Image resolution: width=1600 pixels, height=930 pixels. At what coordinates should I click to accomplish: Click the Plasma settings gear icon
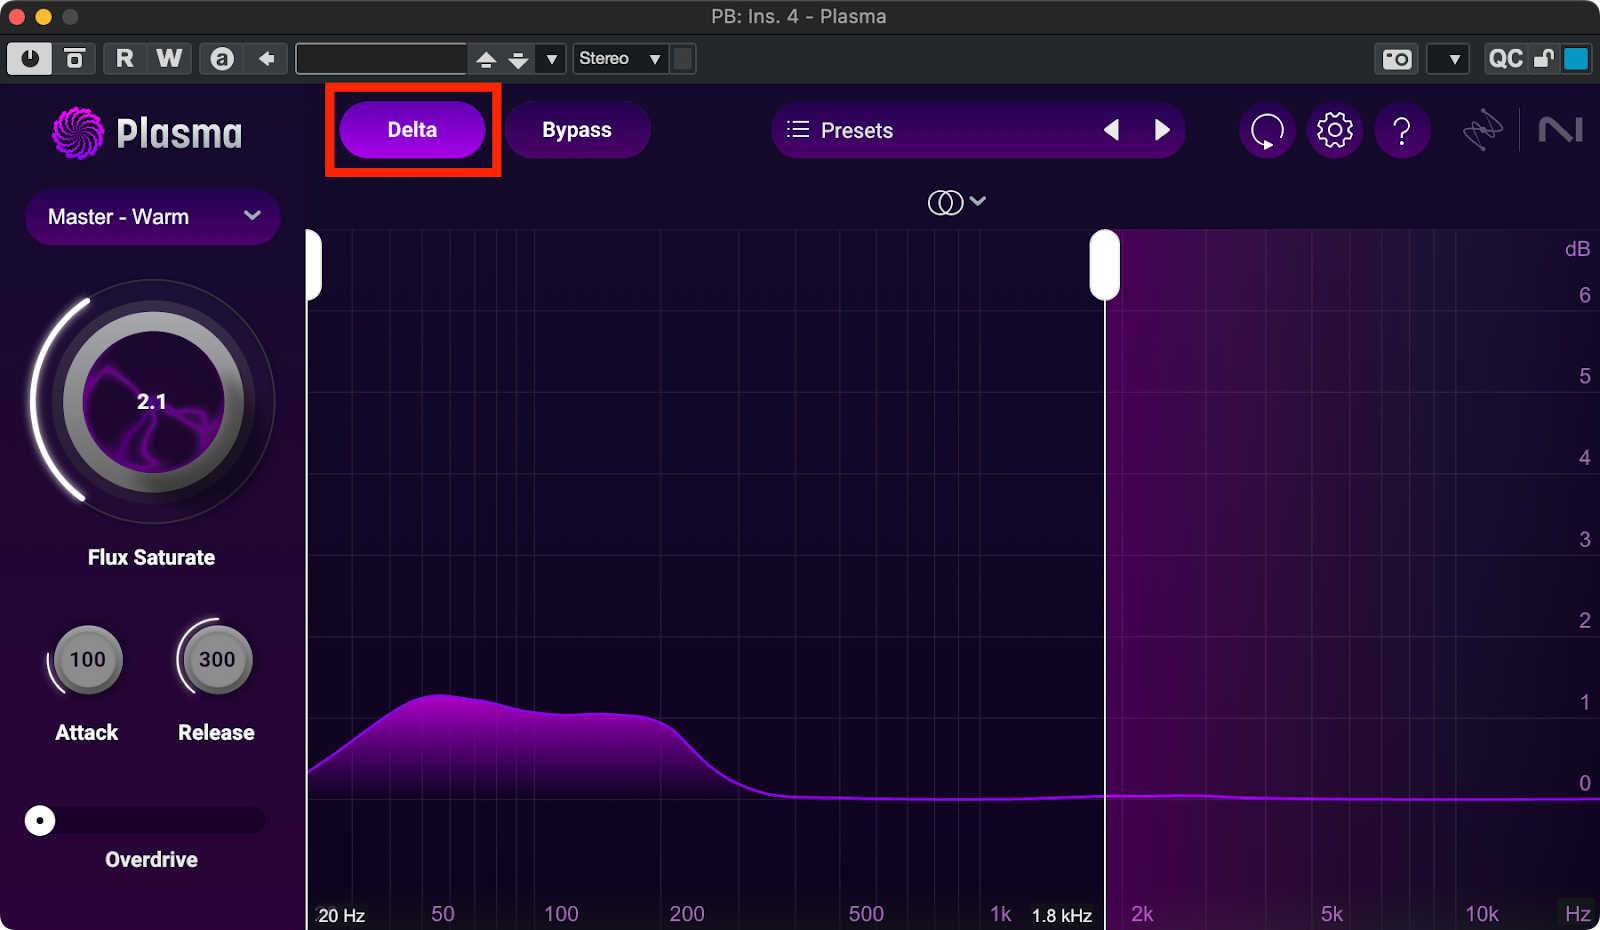point(1334,130)
